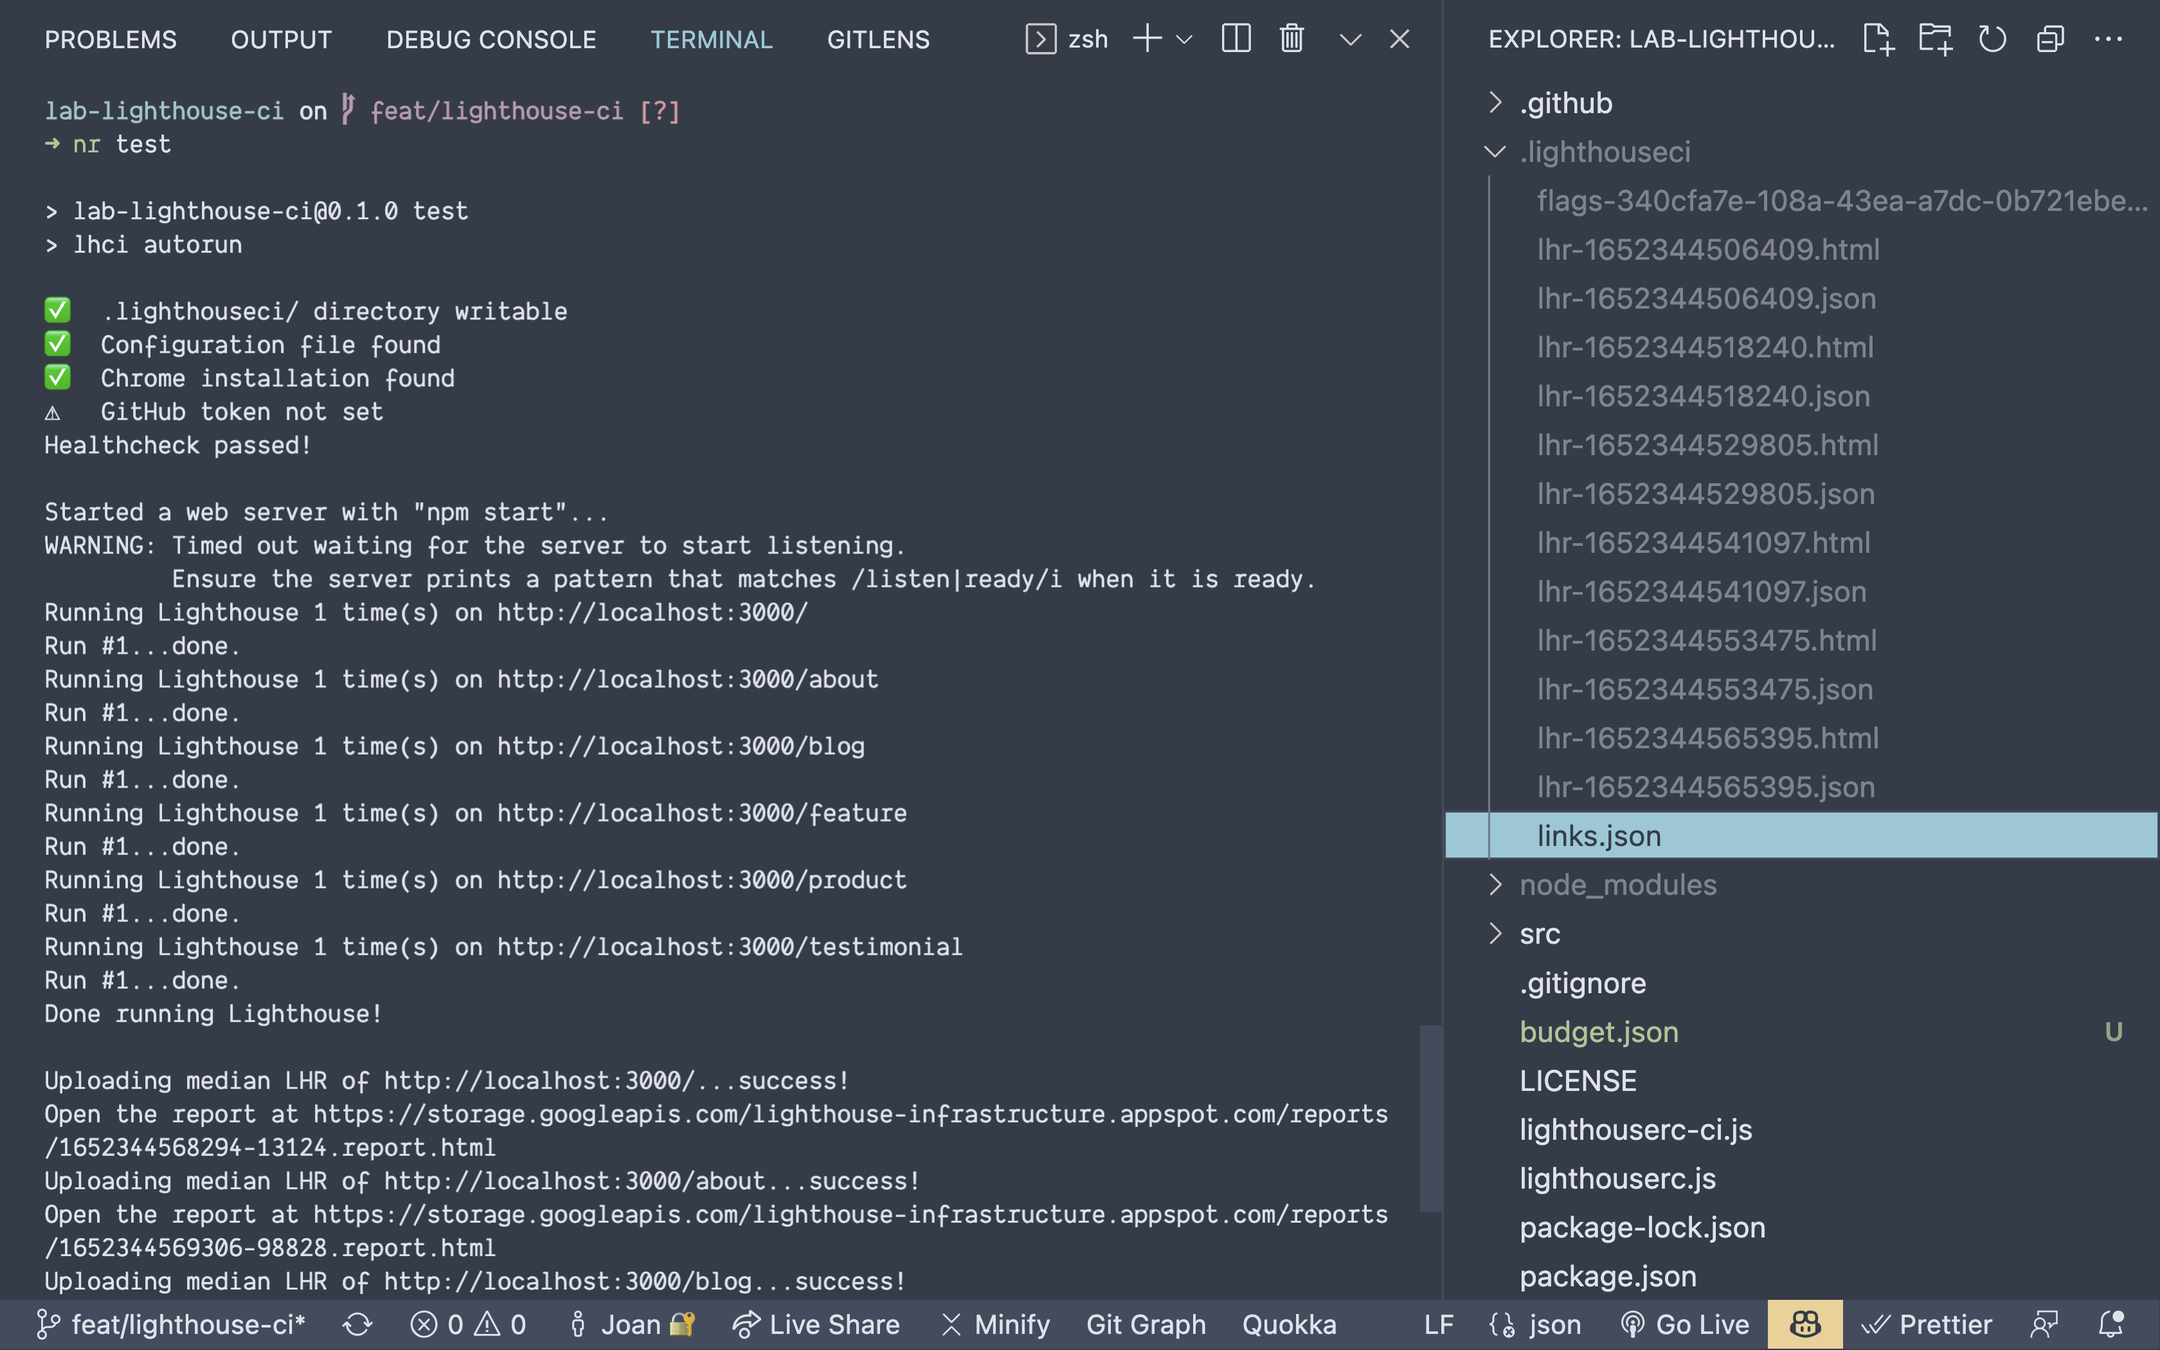Kill terminal with the trash icon
This screenshot has width=2160, height=1350.
pyautogui.click(x=1291, y=39)
